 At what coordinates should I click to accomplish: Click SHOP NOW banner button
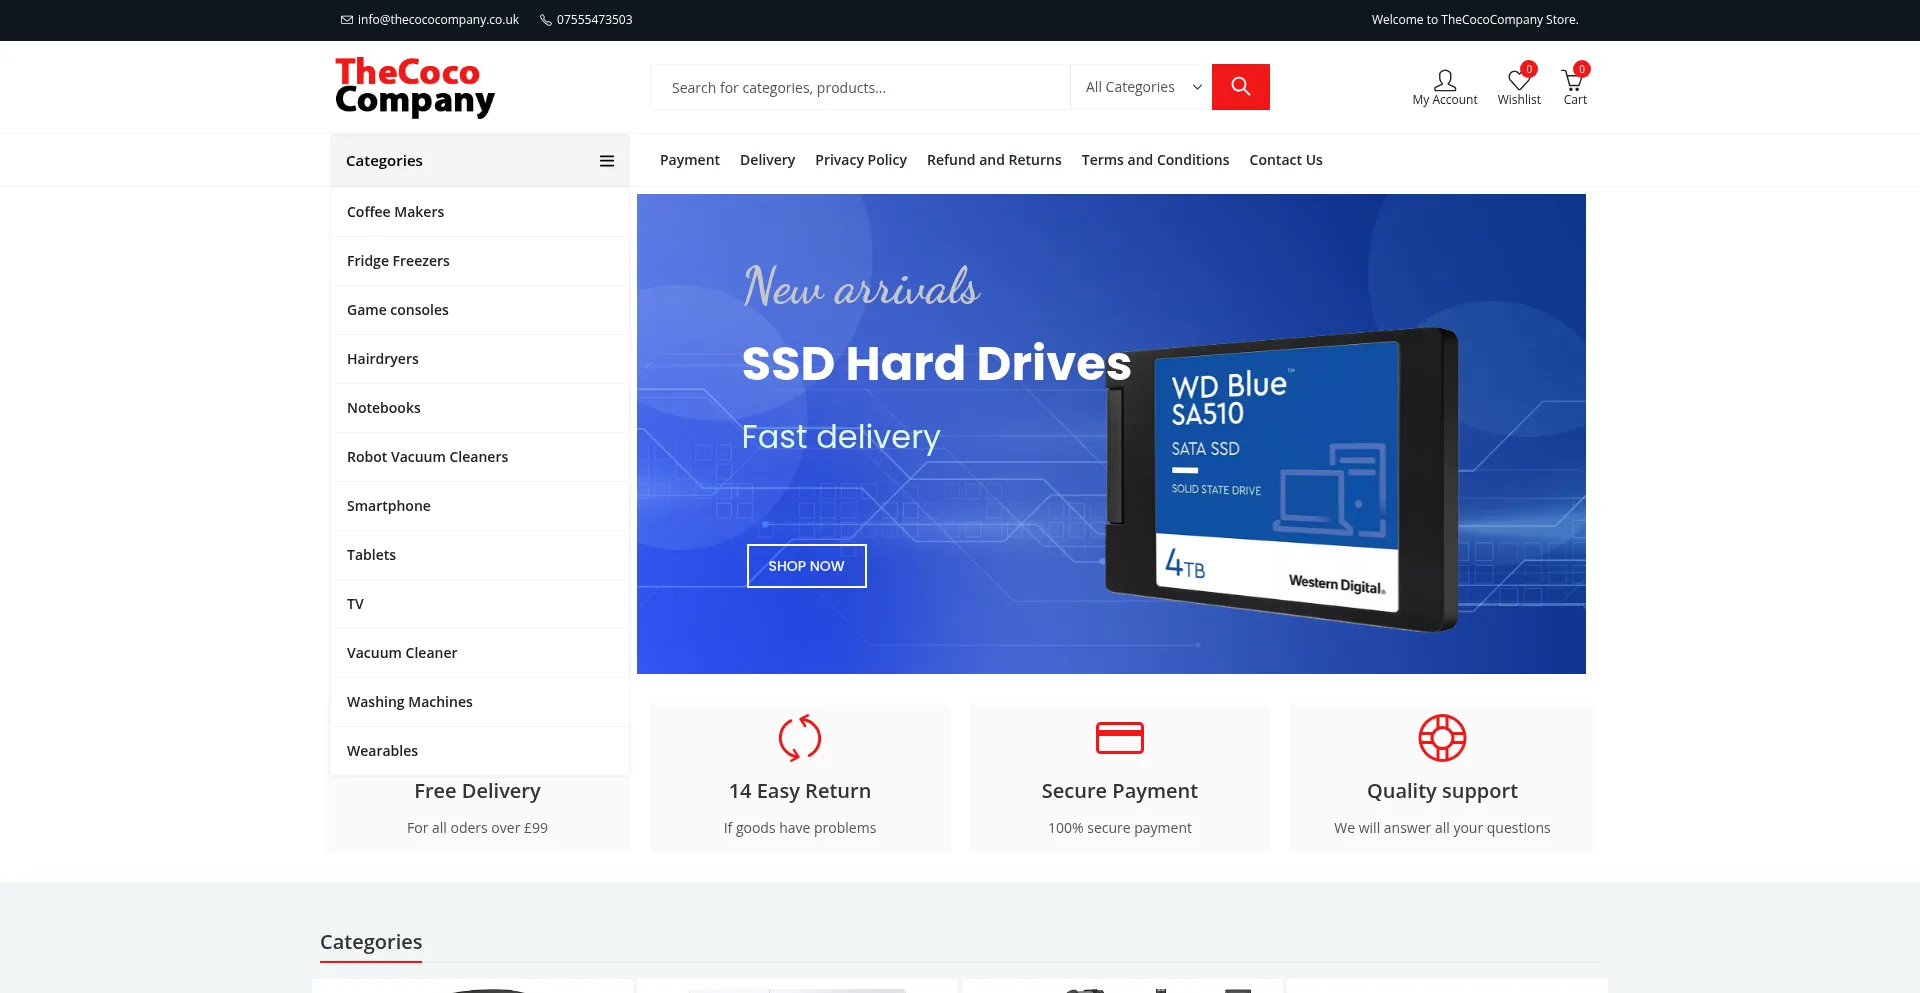[x=806, y=566]
